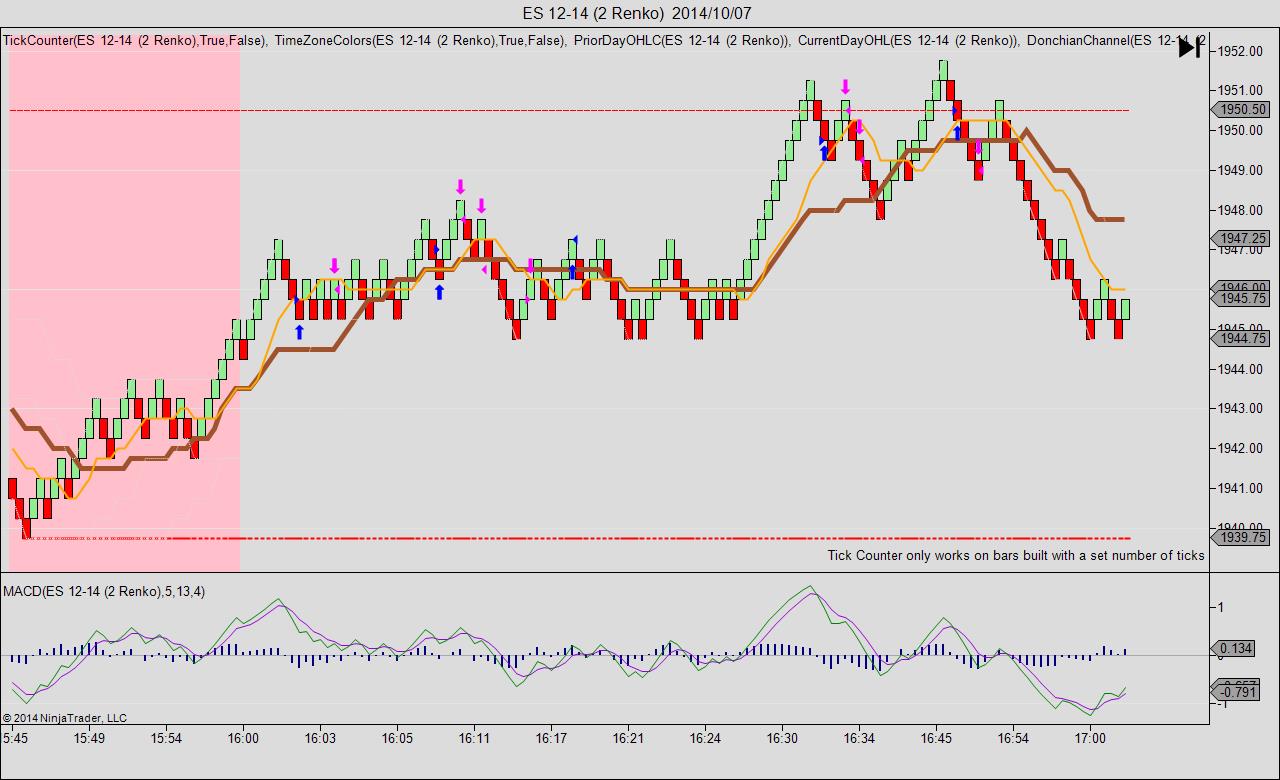The image size is (1280, 780).
Task: Click the scroll-to-latest-bar arrow icon
Action: [1189, 47]
